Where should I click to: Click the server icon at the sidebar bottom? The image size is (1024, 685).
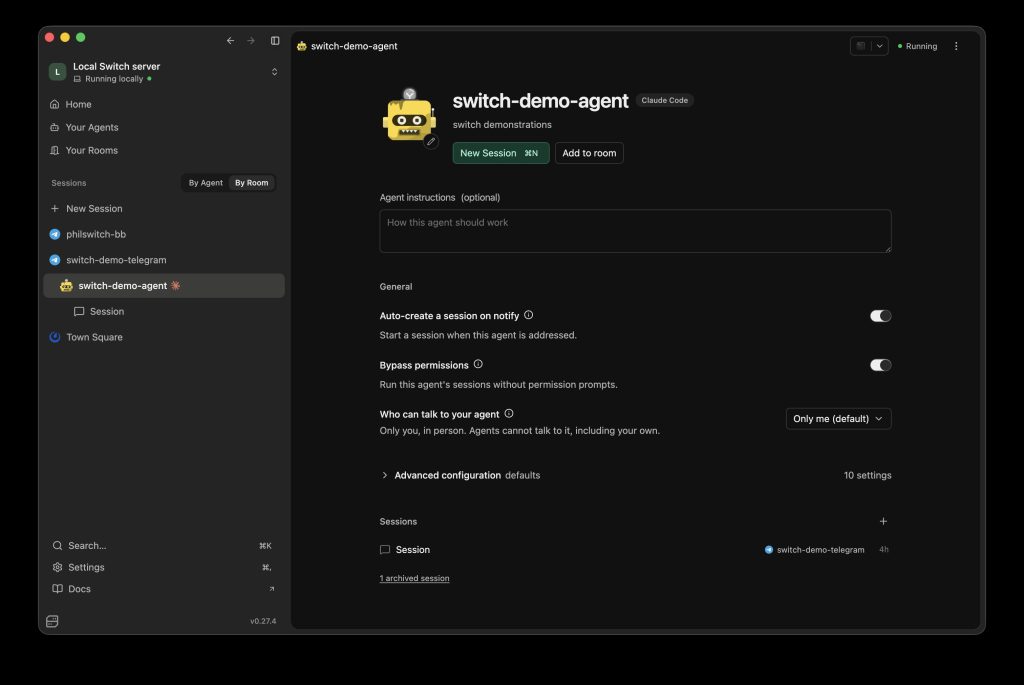tap(52, 621)
